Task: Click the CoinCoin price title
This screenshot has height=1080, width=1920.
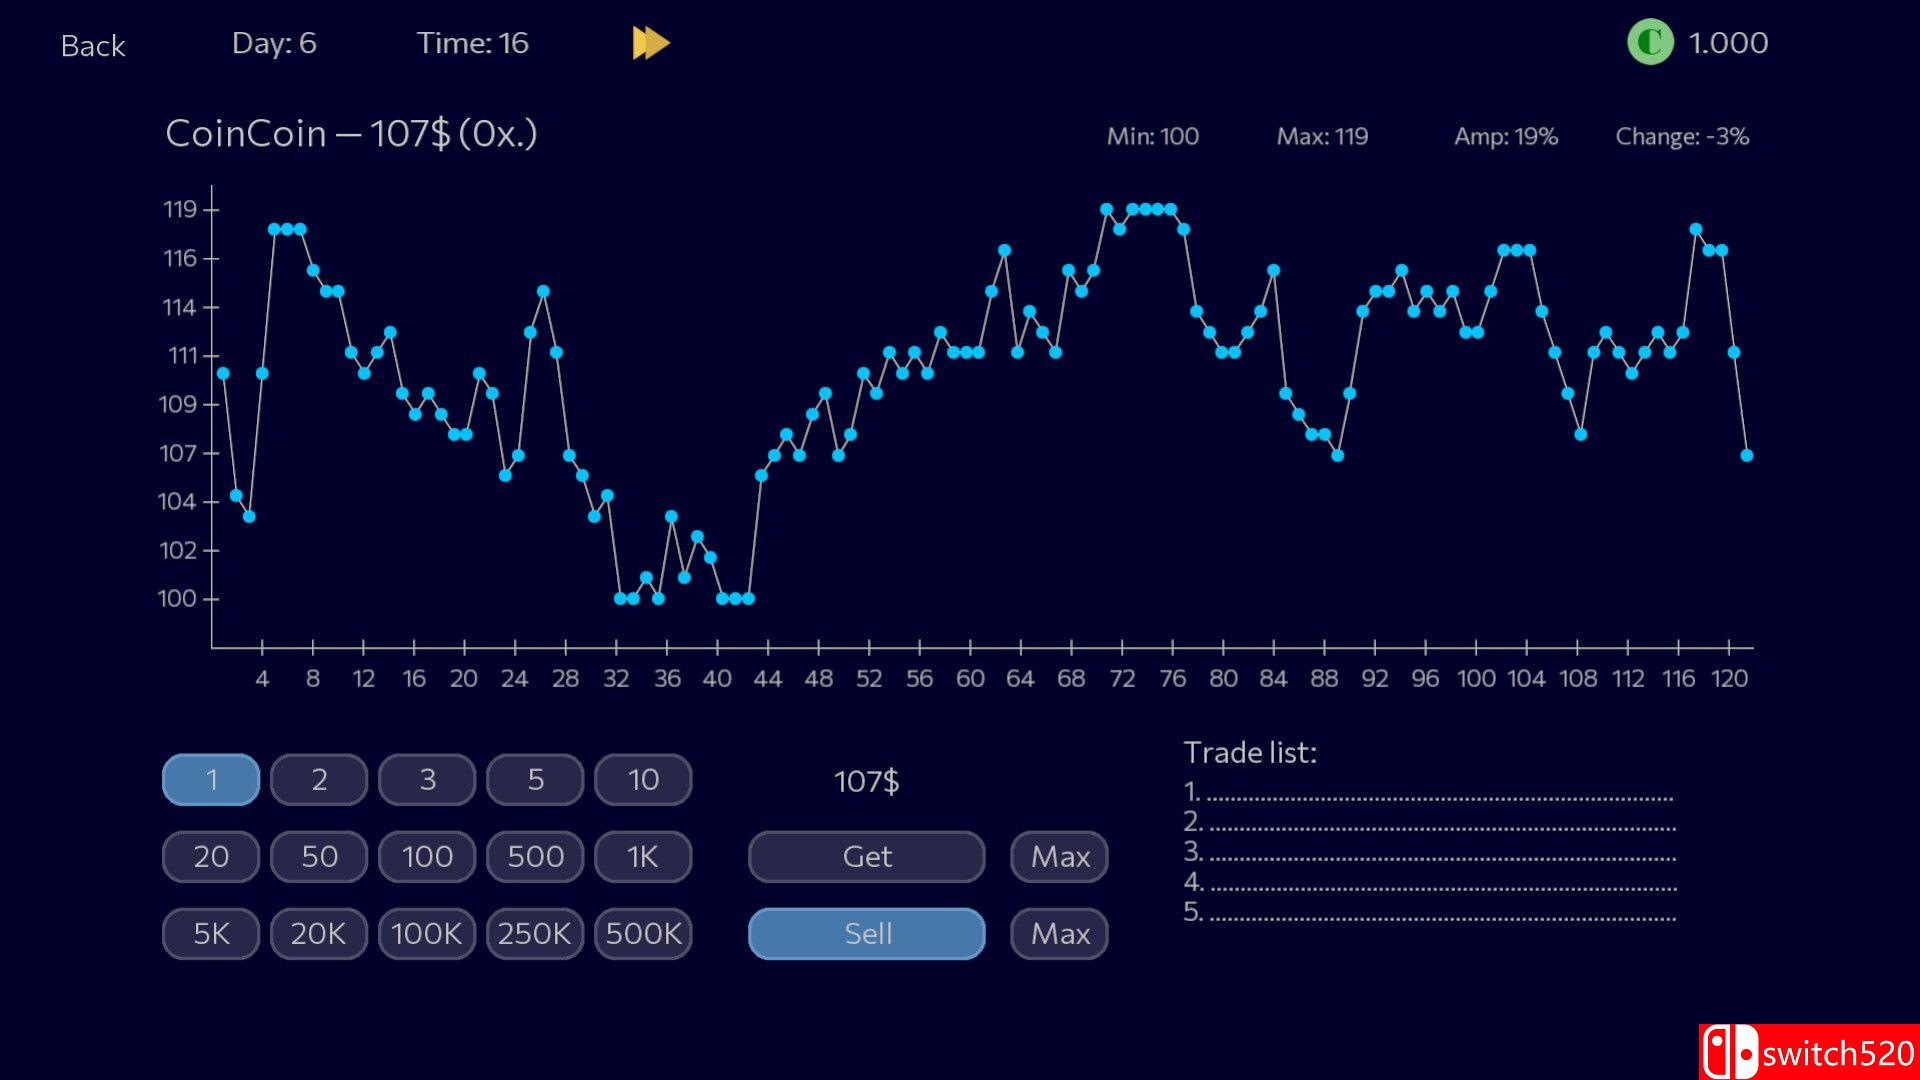Action: (351, 134)
